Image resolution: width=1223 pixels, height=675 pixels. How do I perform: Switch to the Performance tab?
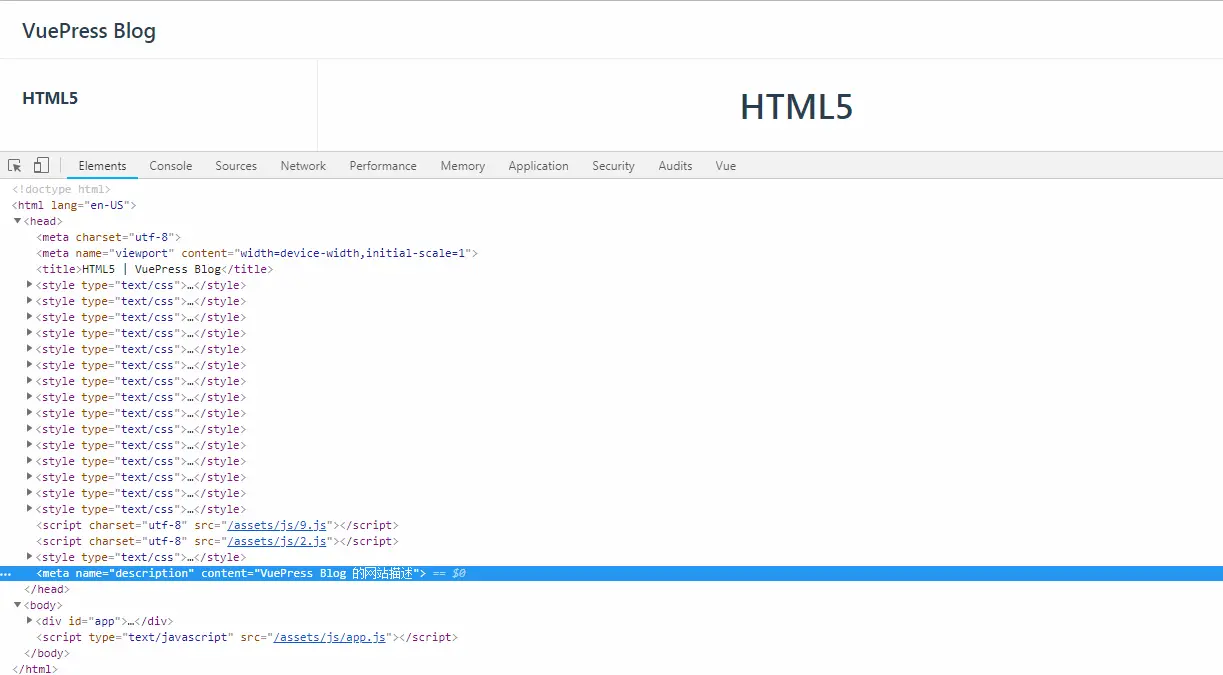[x=383, y=166]
